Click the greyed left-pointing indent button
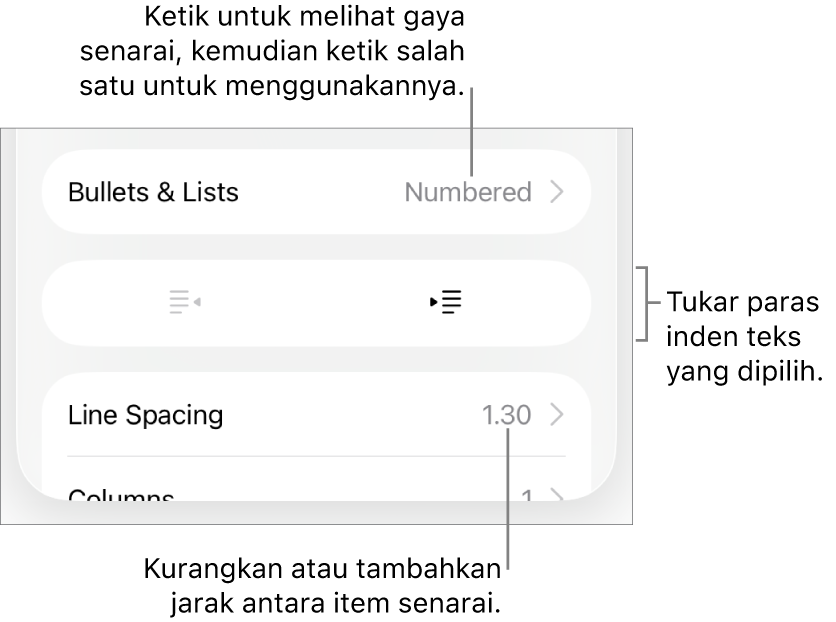The width and height of the screenshot is (836, 622). [x=185, y=302]
